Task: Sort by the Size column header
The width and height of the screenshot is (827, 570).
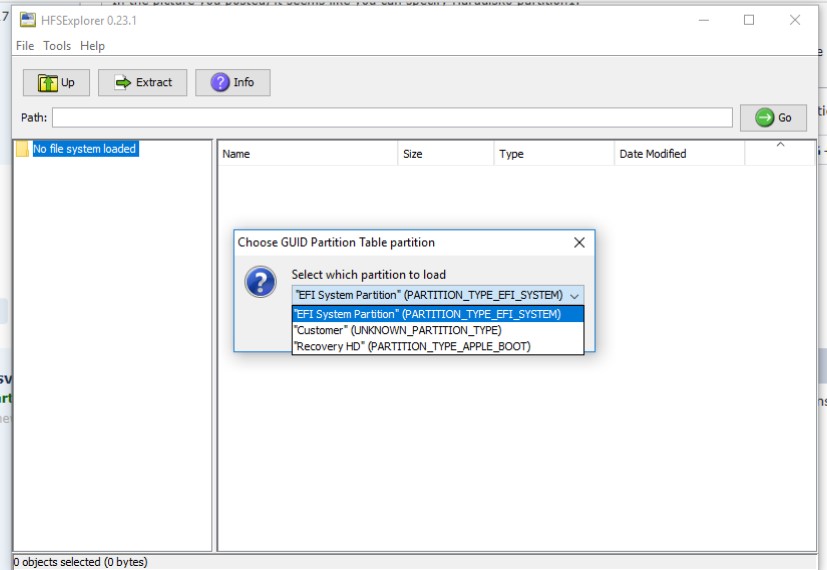Action: click(x=446, y=154)
